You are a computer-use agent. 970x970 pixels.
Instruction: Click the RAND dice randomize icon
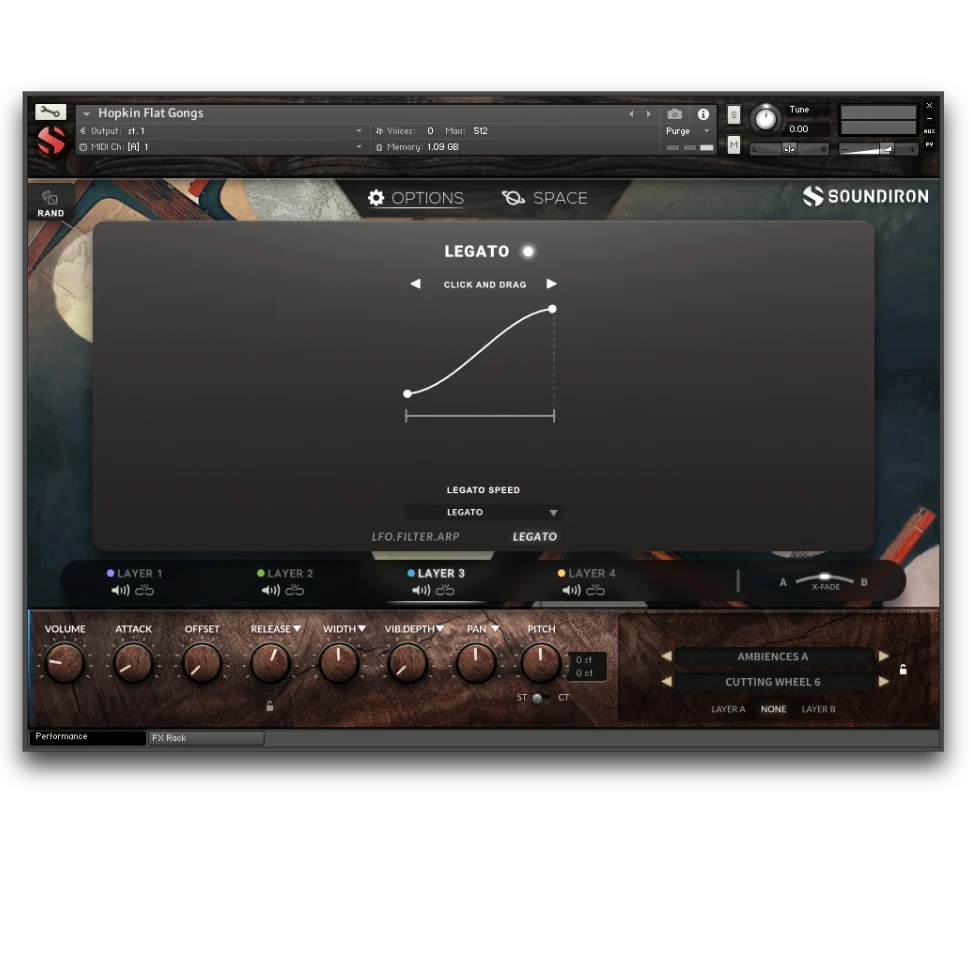pos(50,198)
